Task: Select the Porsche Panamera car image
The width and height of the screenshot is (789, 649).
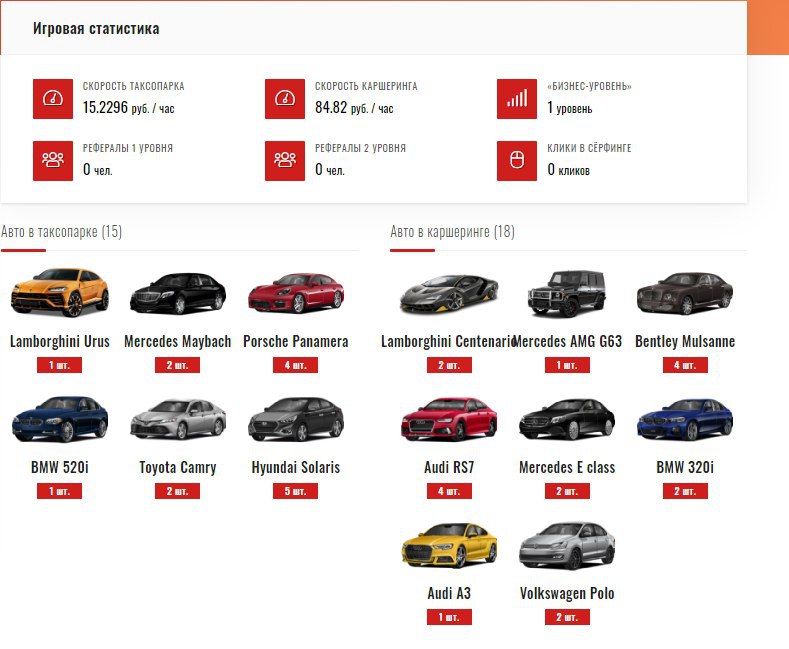Action: tap(296, 293)
